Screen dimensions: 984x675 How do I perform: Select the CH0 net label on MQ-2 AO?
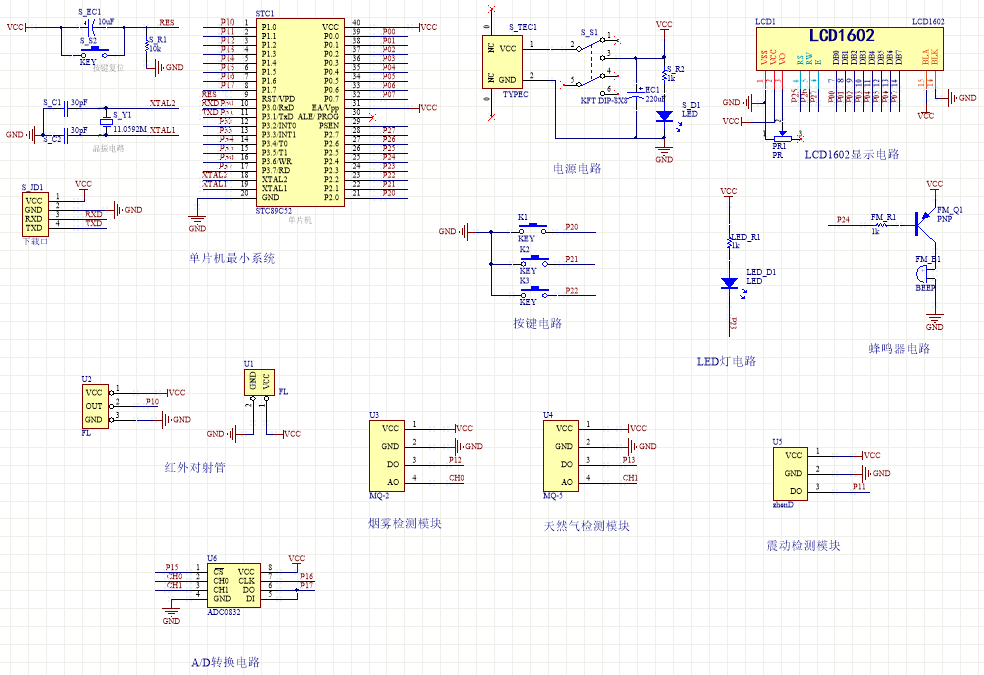(x=456, y=478)
